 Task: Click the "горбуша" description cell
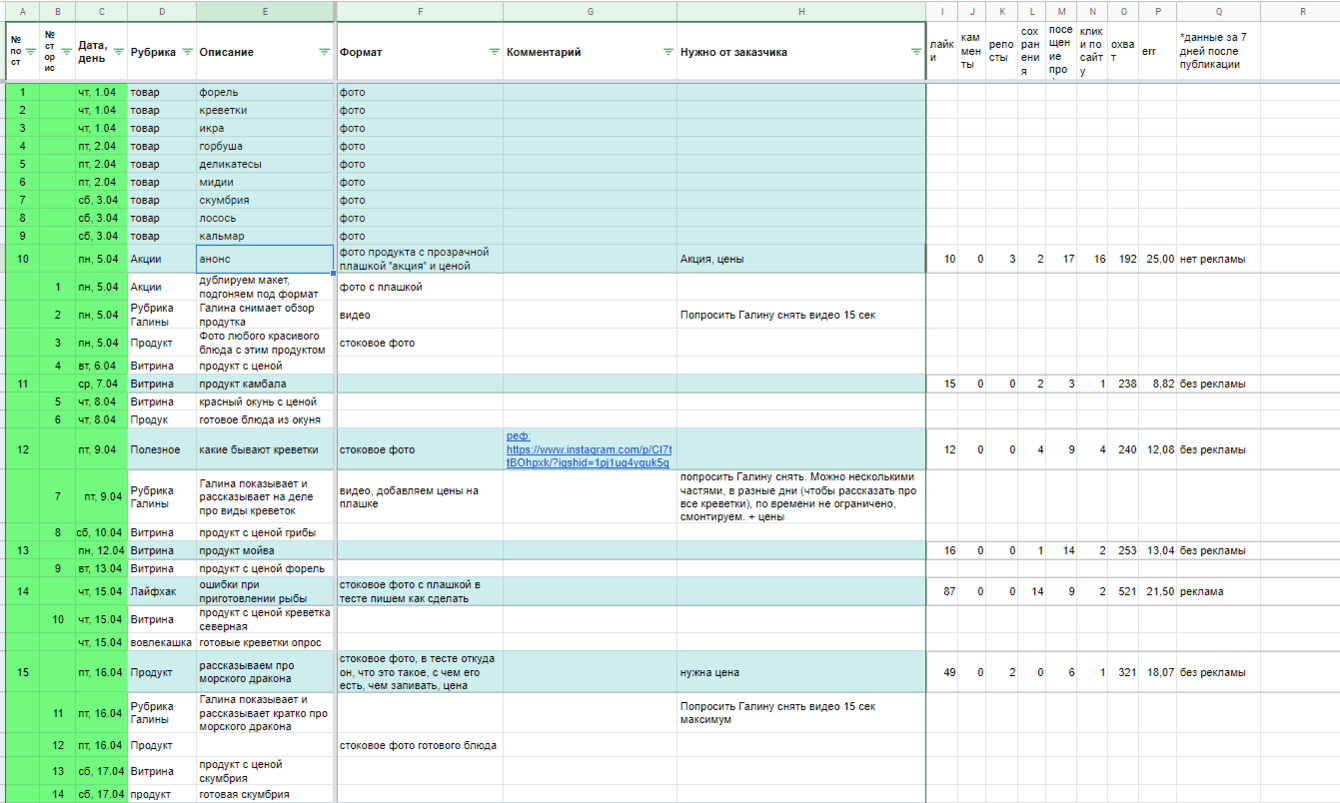click(x=265, y=146)
